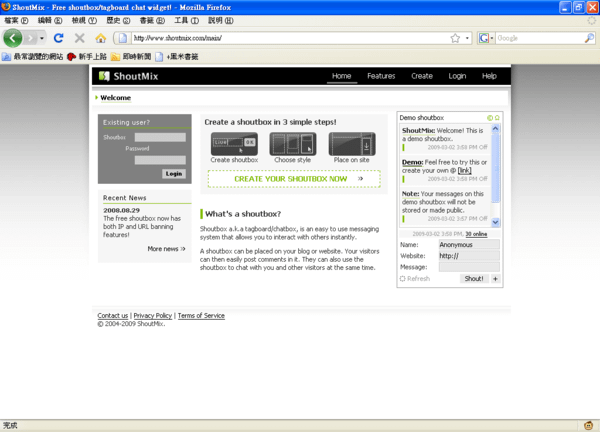Click the Message input field
Image resolution: width=600 pixels, height=432 pixels.
(469, 267)
